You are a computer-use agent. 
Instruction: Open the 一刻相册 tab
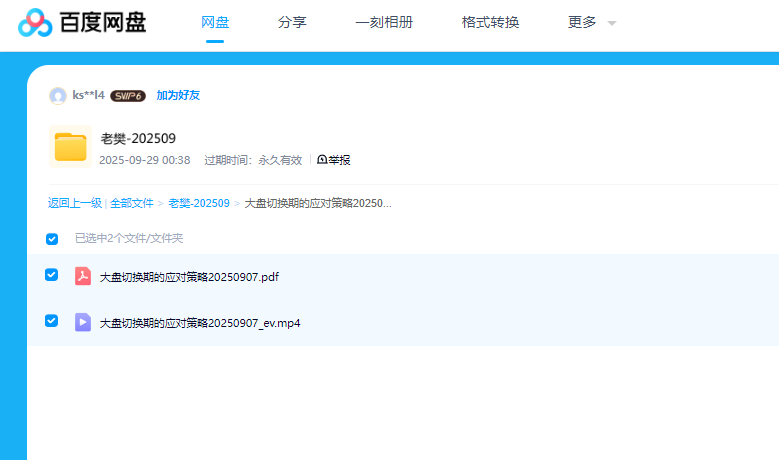pos(384,22)
